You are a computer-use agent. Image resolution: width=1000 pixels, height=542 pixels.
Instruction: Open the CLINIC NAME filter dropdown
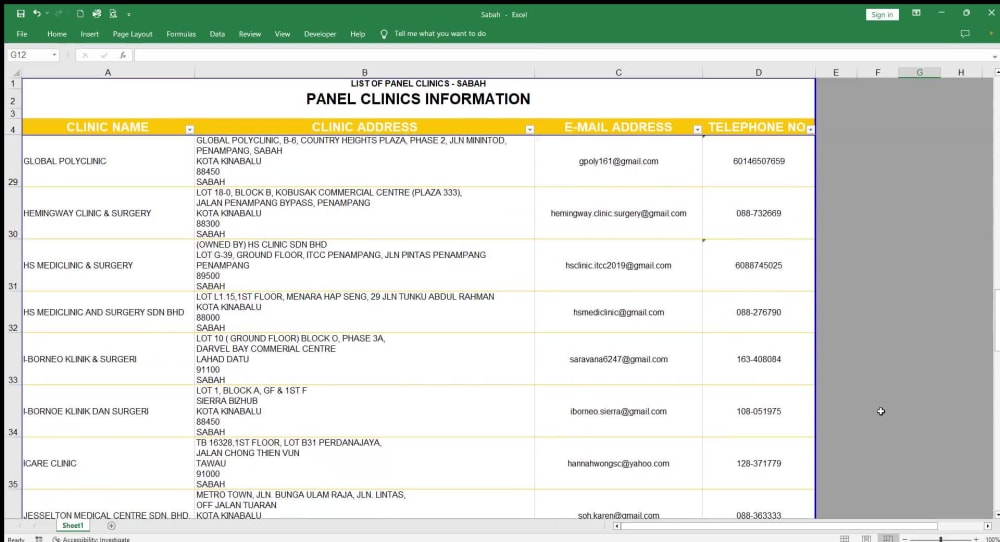(x=189, y=129)
